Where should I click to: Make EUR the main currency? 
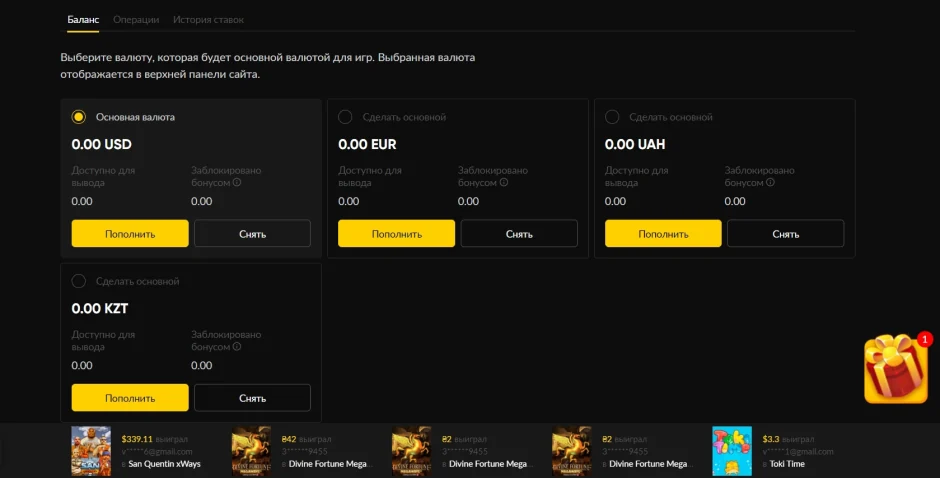[346, 117]
